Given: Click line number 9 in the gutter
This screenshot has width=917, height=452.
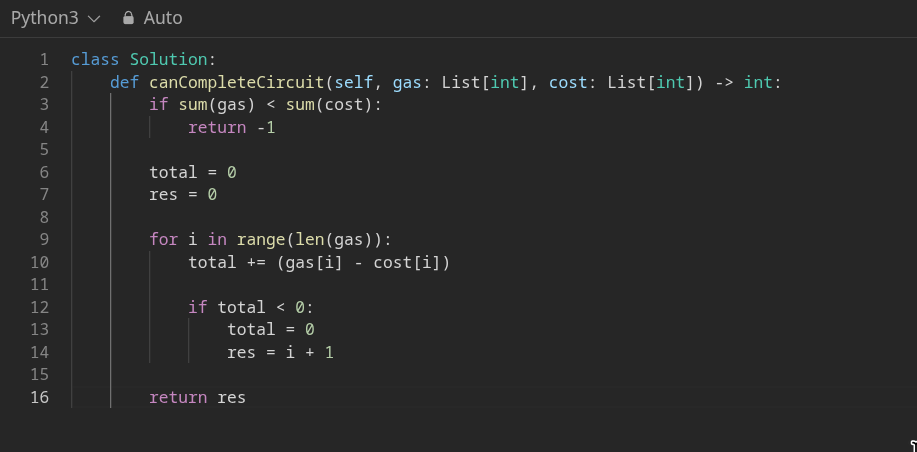Looking at the screenshot, I should pos(44,240).
